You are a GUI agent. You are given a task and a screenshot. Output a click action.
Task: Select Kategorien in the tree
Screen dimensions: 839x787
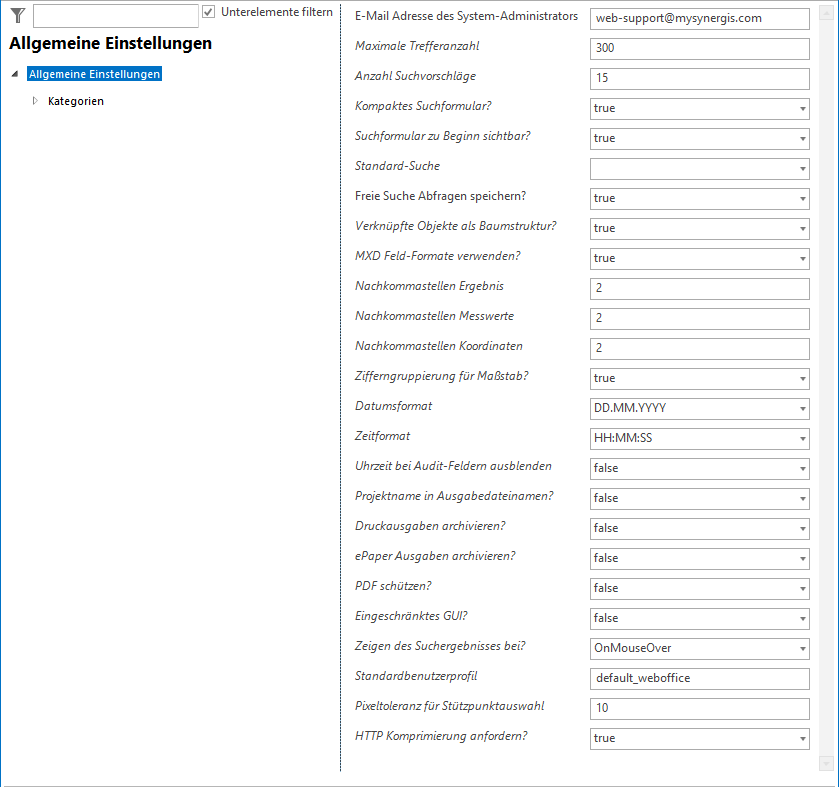pyautogui.click(x=76, y=101)
